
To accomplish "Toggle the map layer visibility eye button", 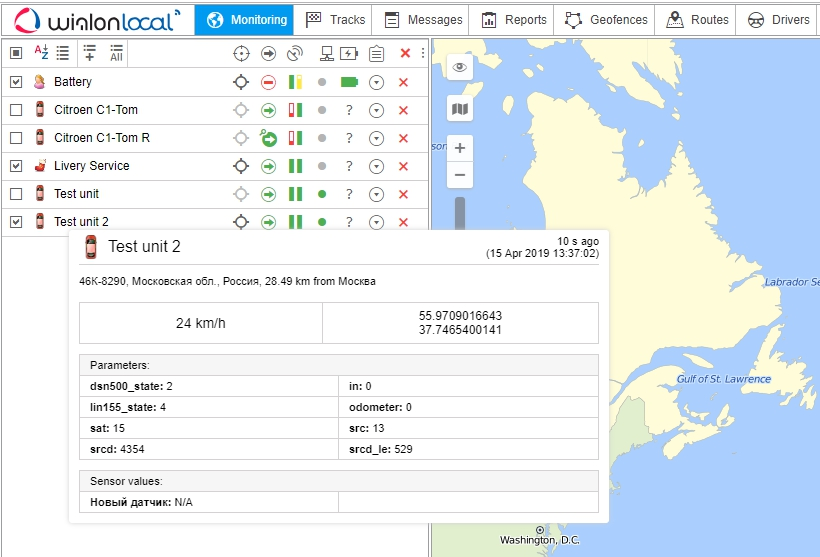I will click(460, 67).
